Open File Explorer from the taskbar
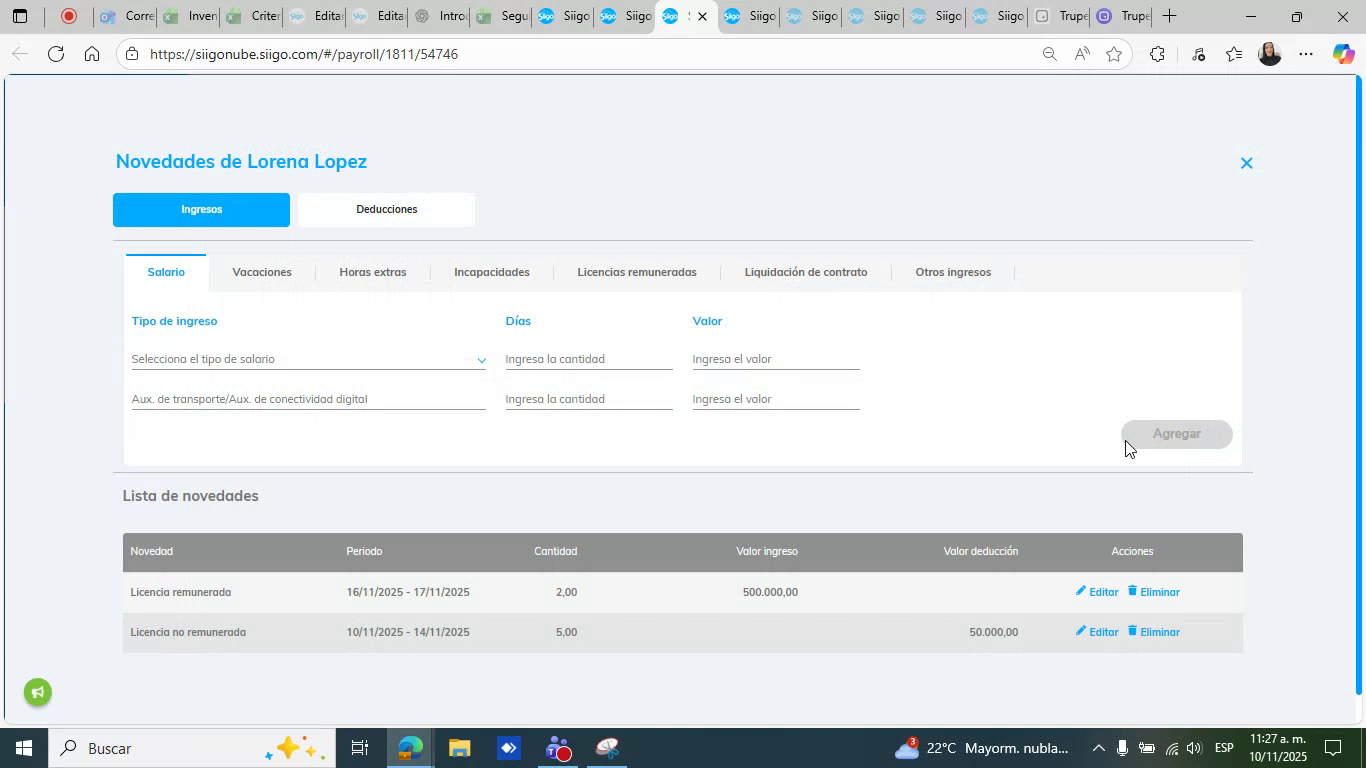This screenshot has height=768, width=1366. [459, 748]
